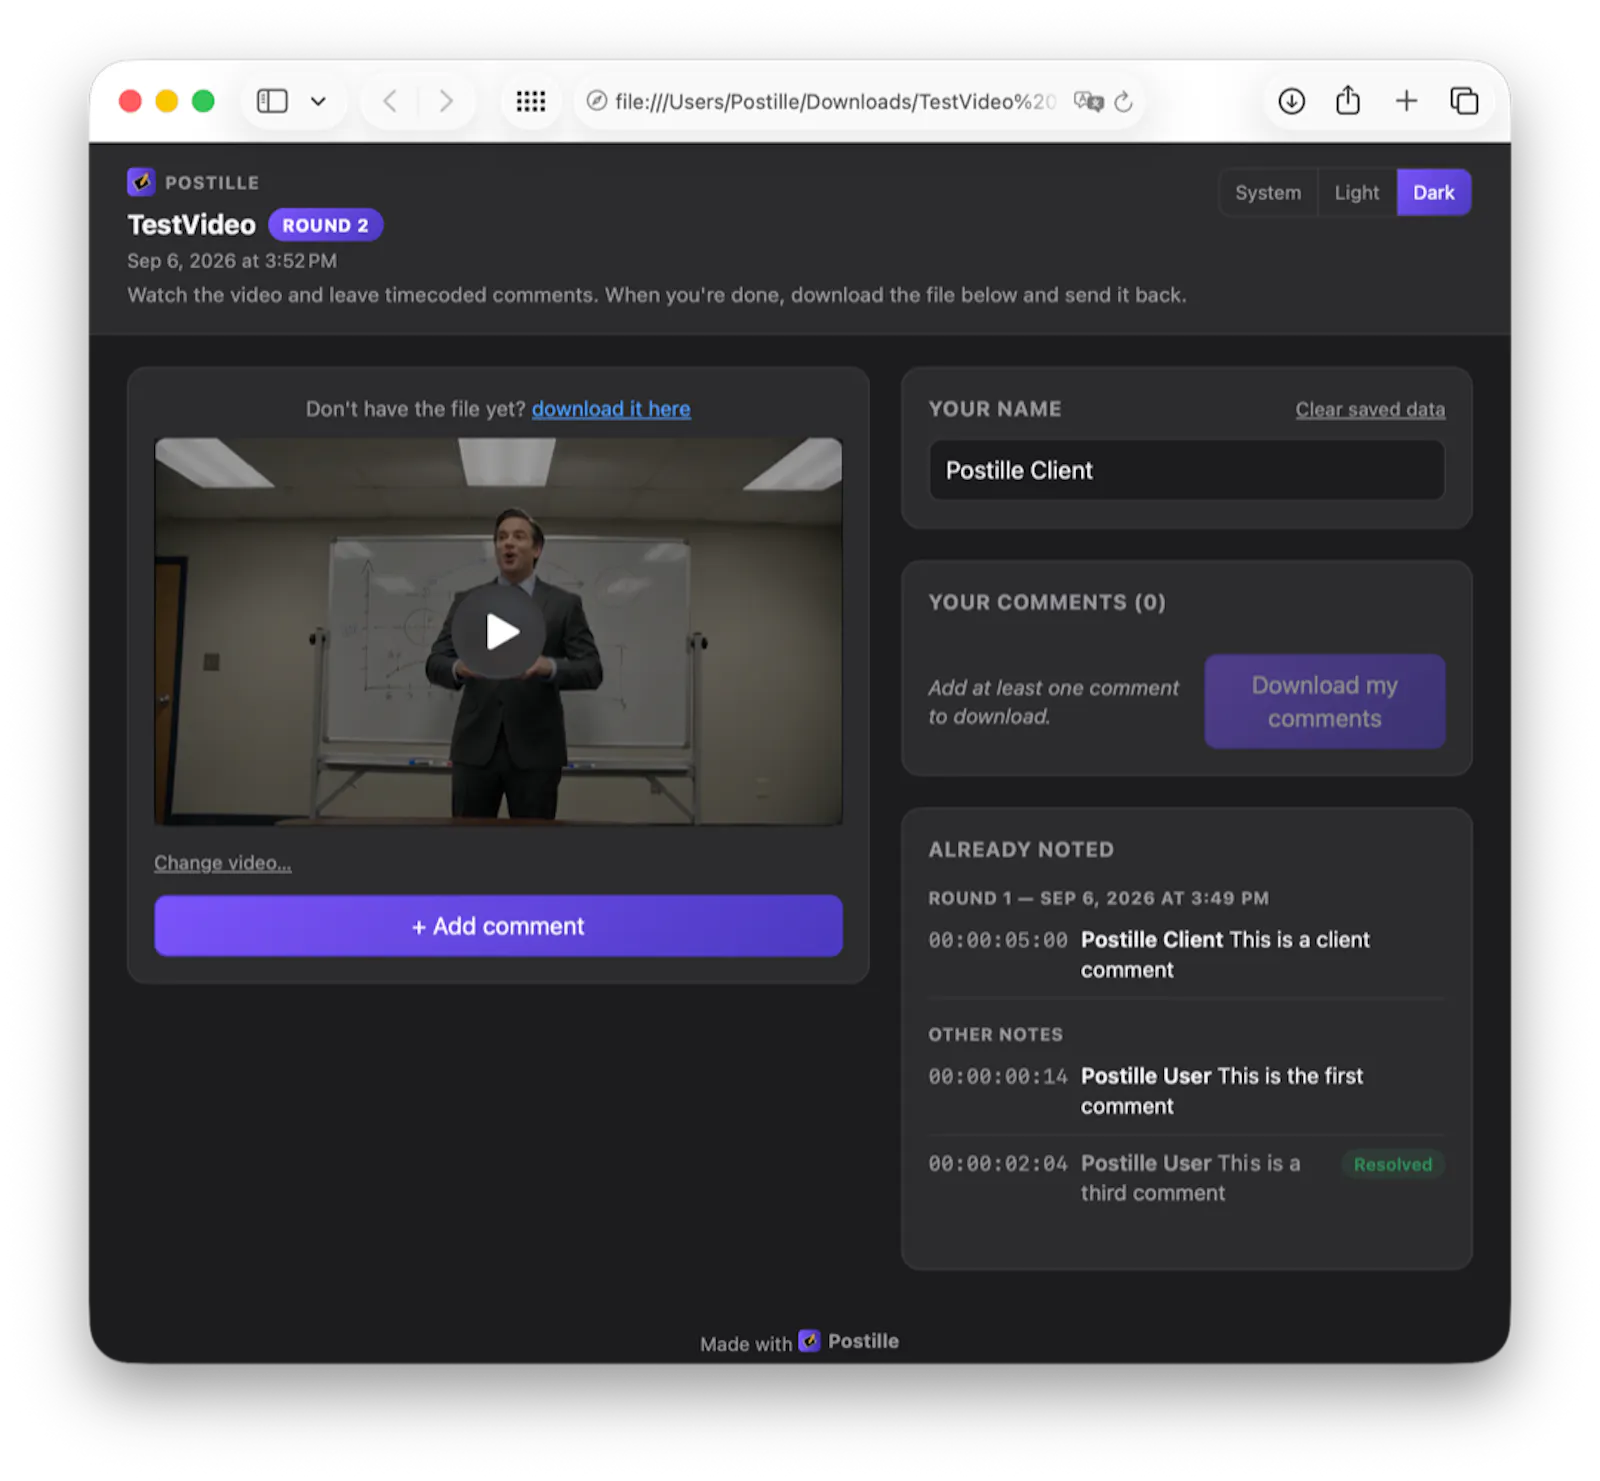Screen dimensions: 1600x1481
Task: Switch to the Light theme
Action: tap(1356, 193)
